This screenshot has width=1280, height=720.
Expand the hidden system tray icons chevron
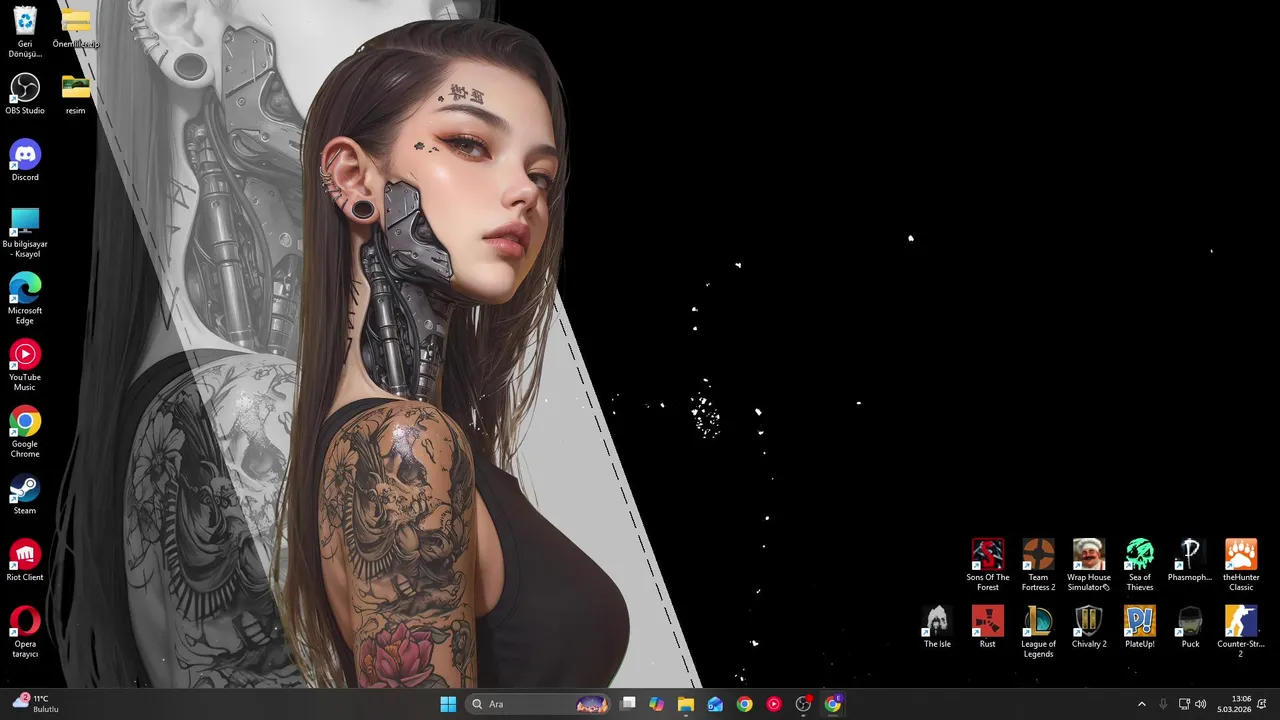click(x=1142, y=704)
